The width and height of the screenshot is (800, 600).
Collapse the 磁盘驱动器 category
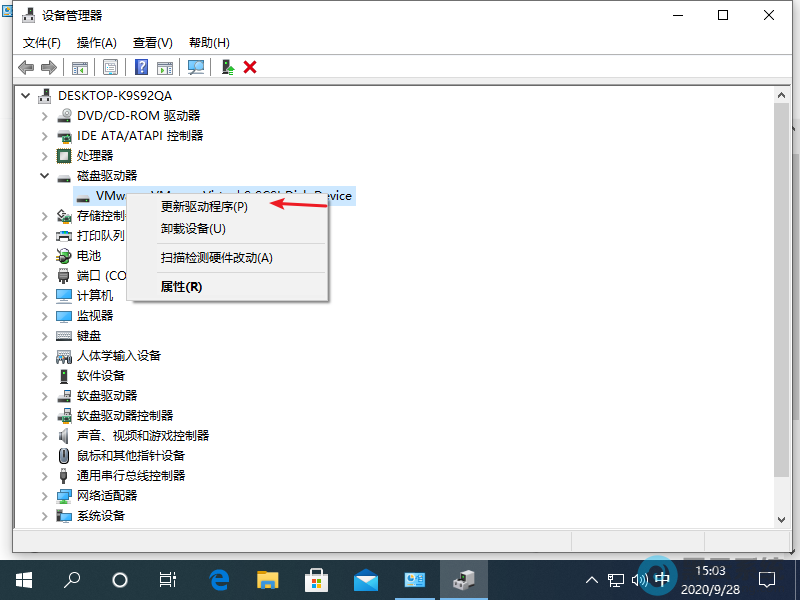[44, 176]
